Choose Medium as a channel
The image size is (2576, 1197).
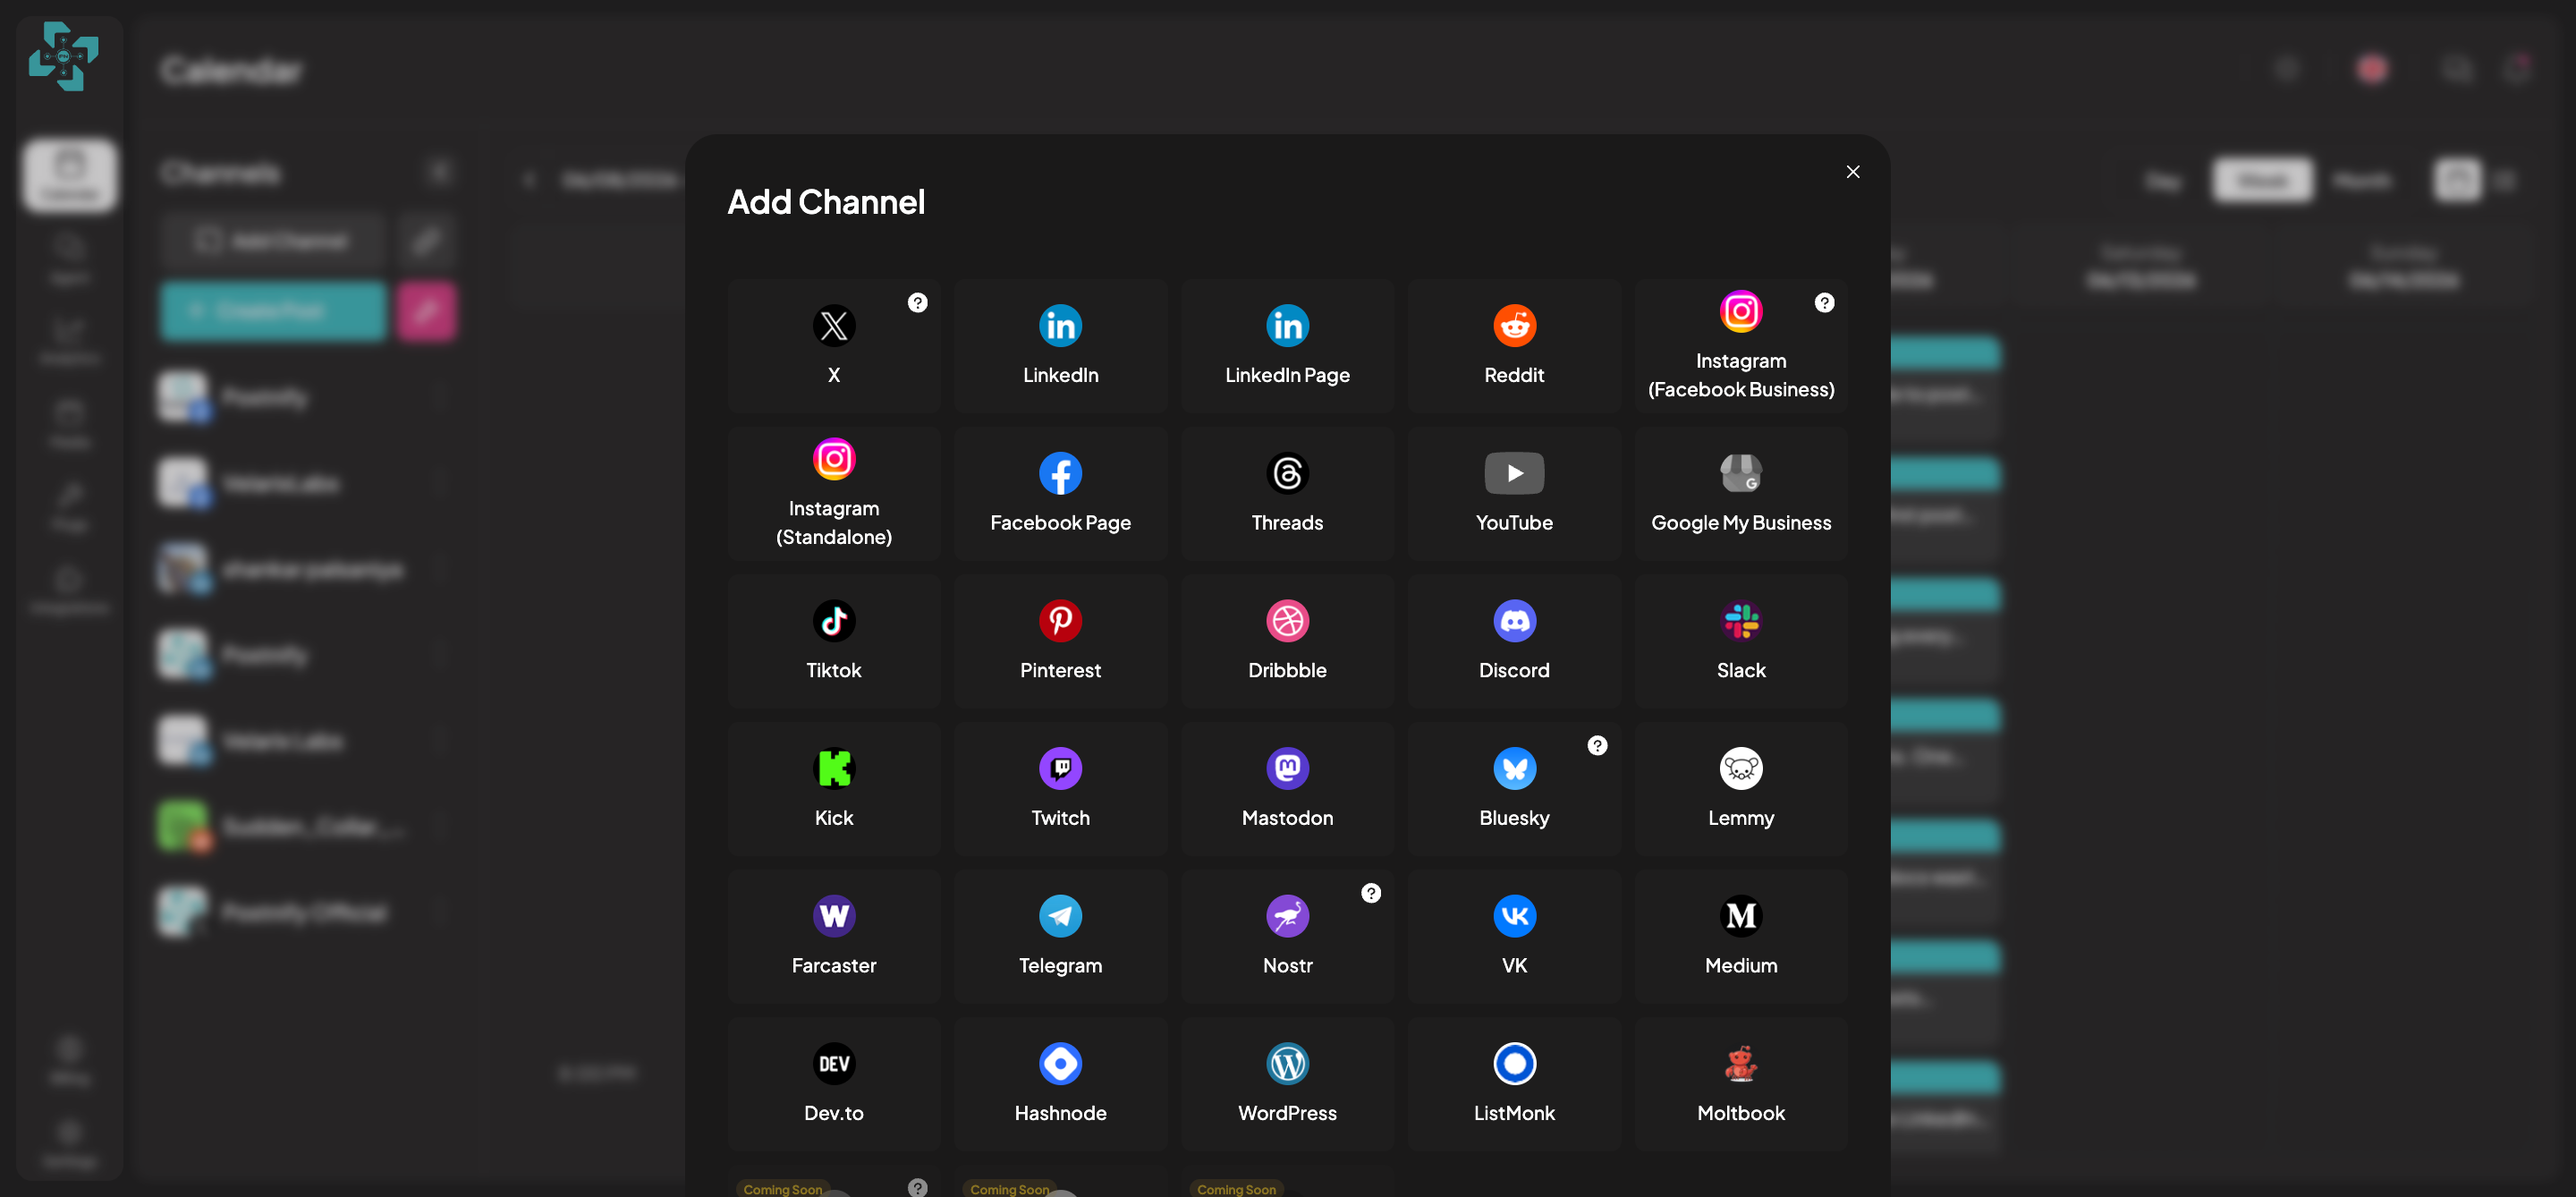(1741, 936)
